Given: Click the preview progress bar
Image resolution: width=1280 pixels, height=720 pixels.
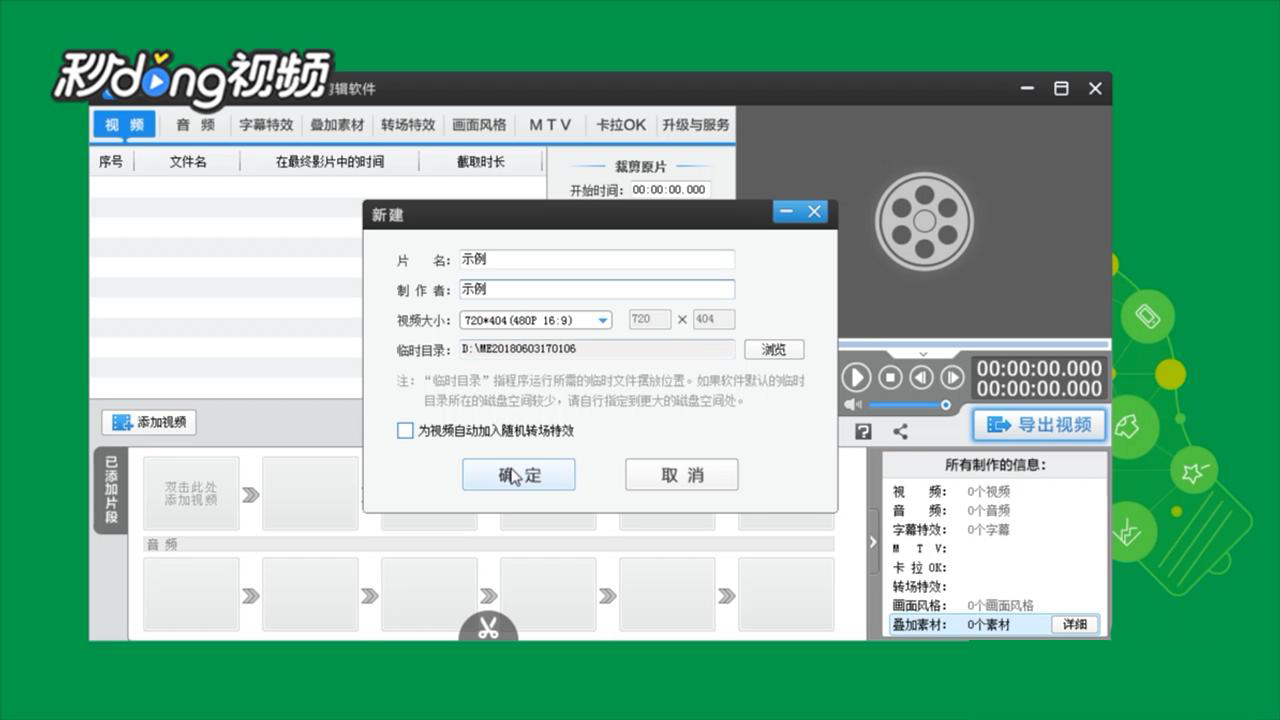Looking at the screenshot, I should pyautogui.click(x=973, y=343).
